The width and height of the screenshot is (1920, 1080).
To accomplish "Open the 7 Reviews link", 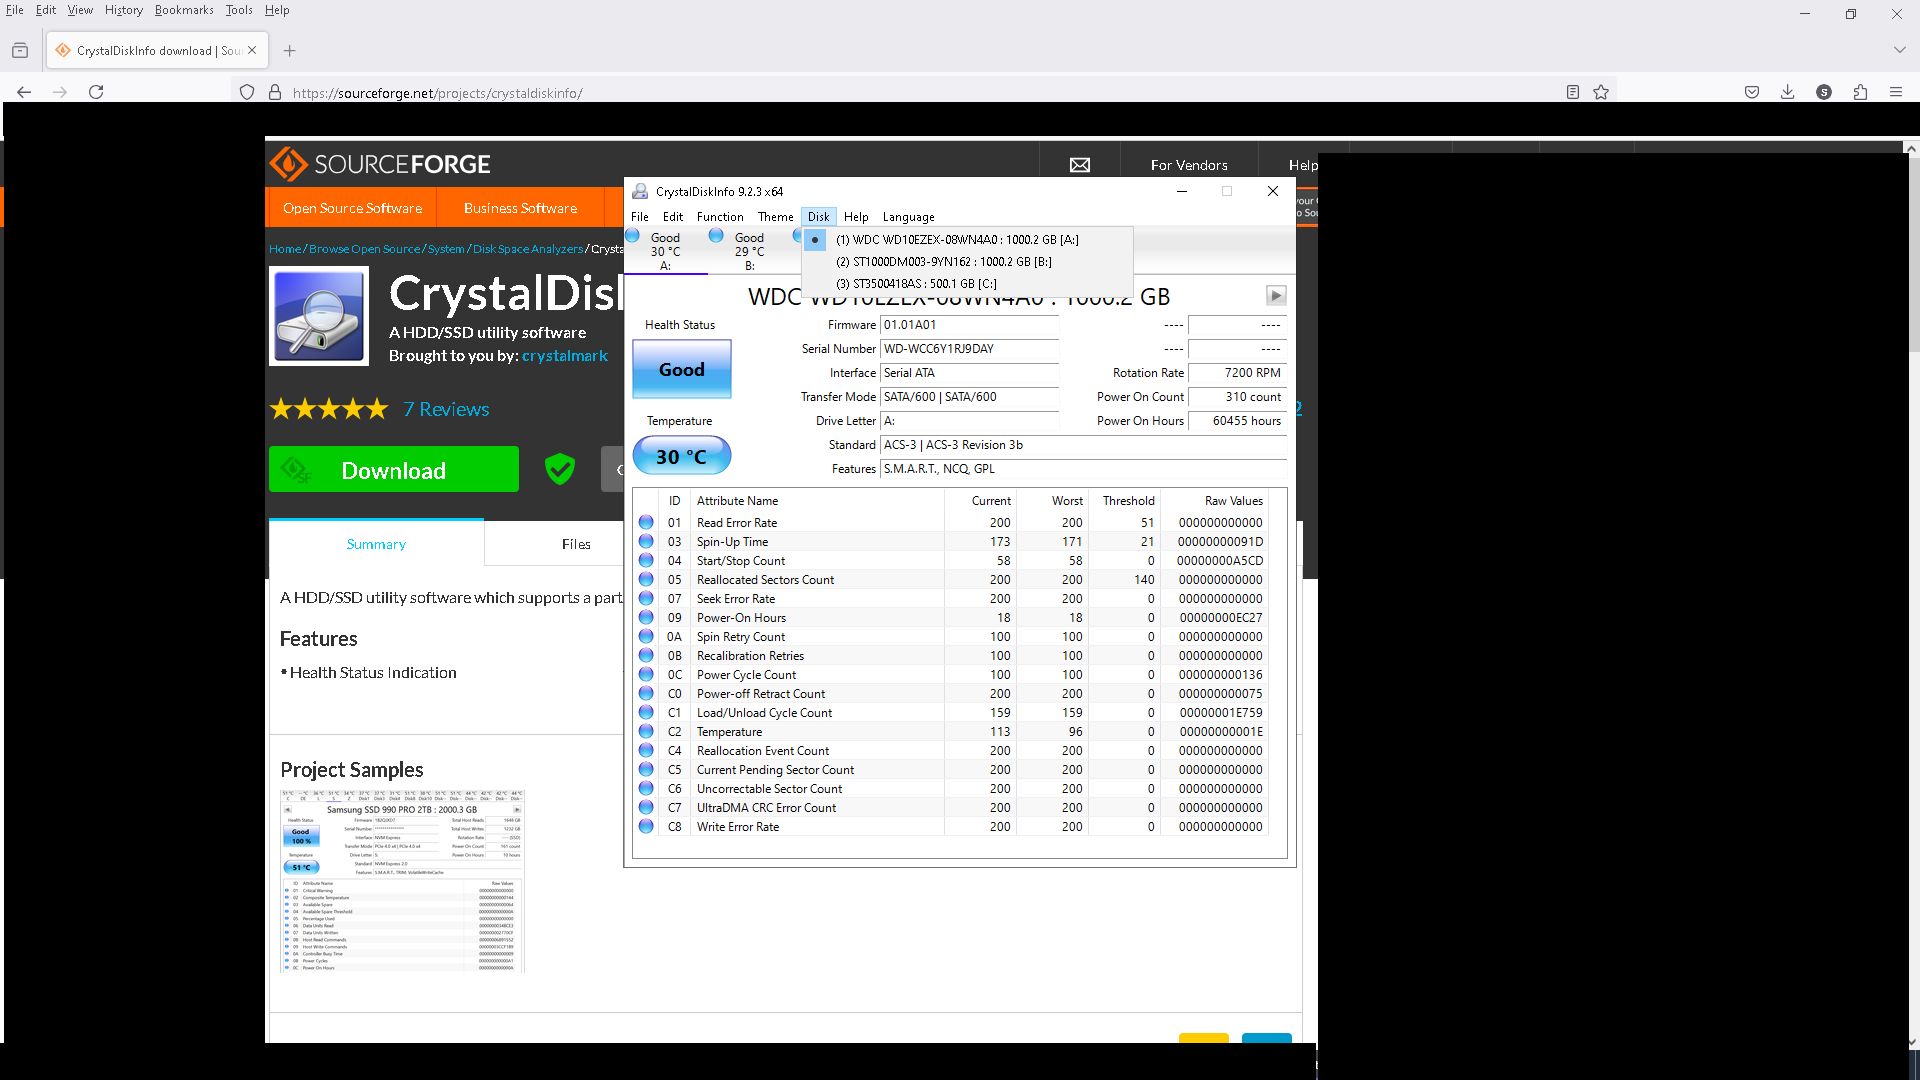I will pyautogui.click(x=446, y=409).
